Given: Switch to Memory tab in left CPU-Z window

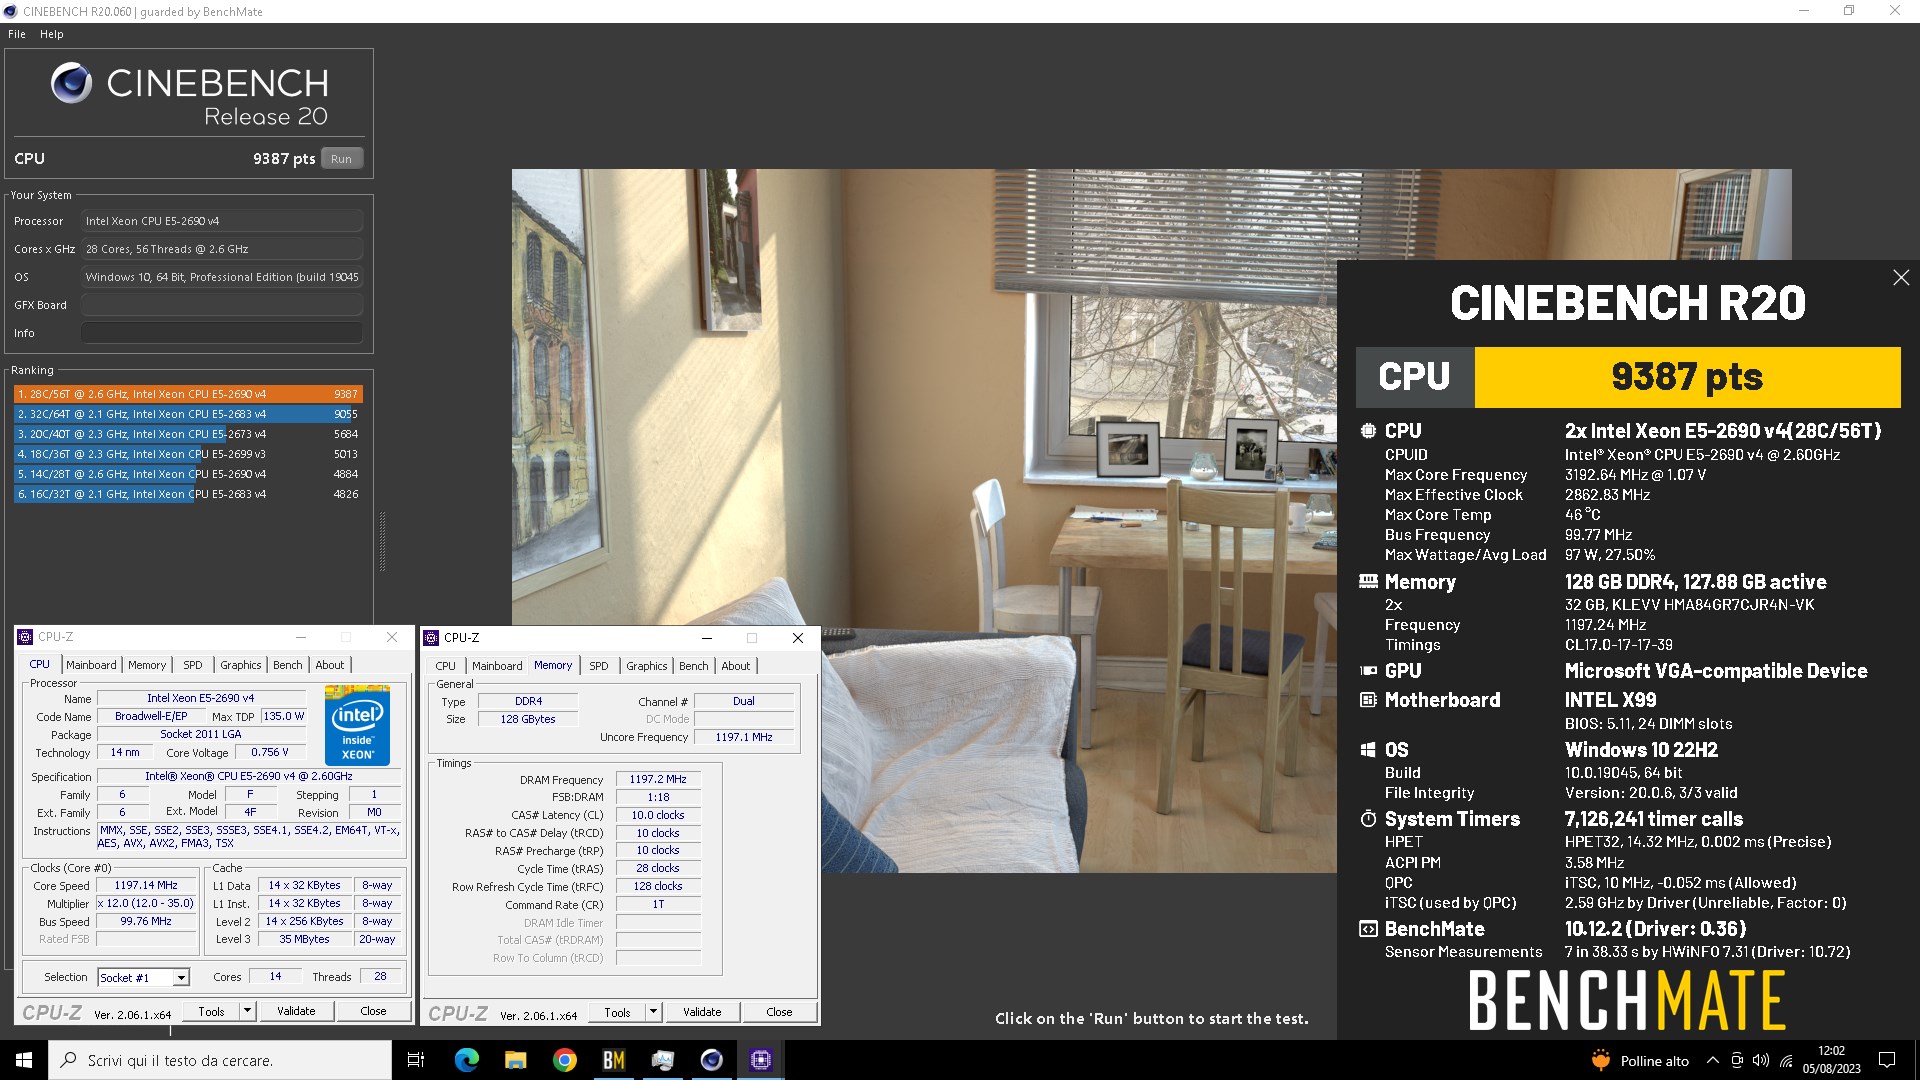Looking at the screenshot, I should coord(147,665).
